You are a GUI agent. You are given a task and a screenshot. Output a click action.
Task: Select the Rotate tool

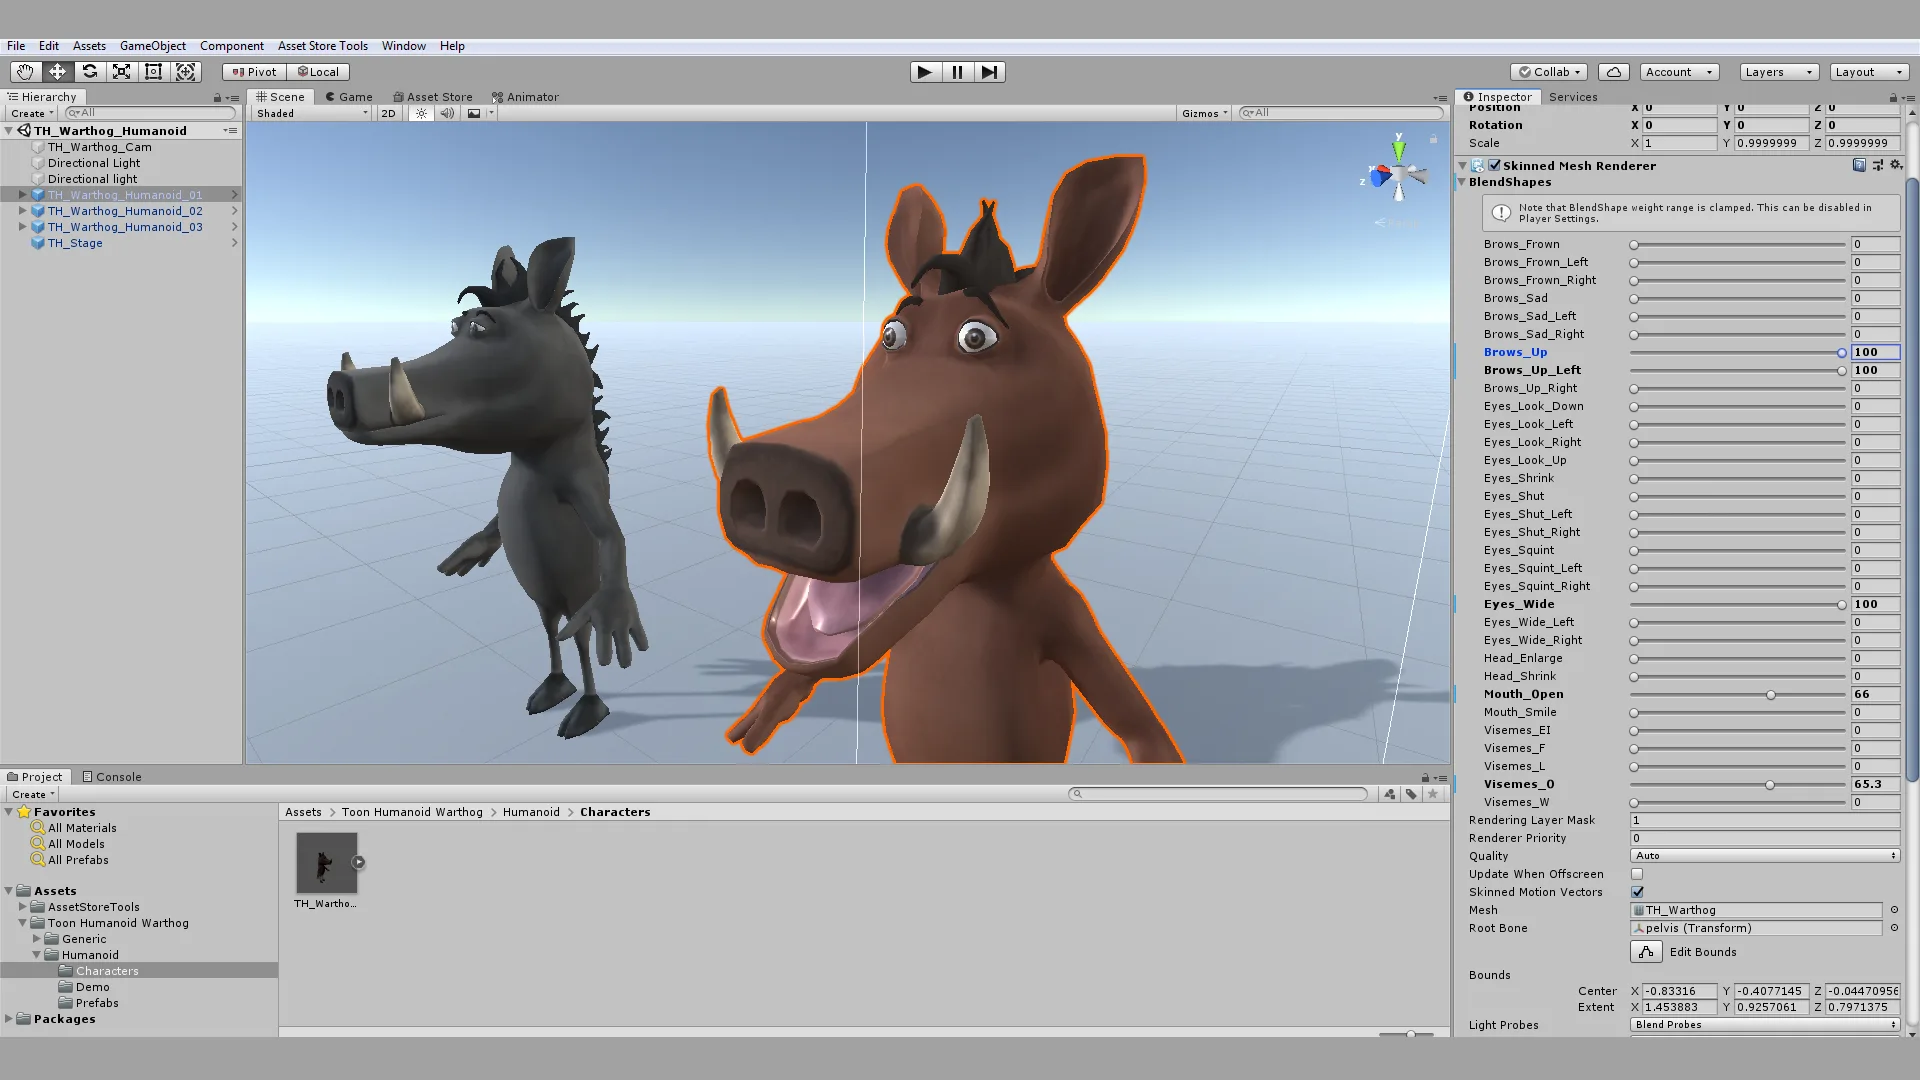point(89,72)
